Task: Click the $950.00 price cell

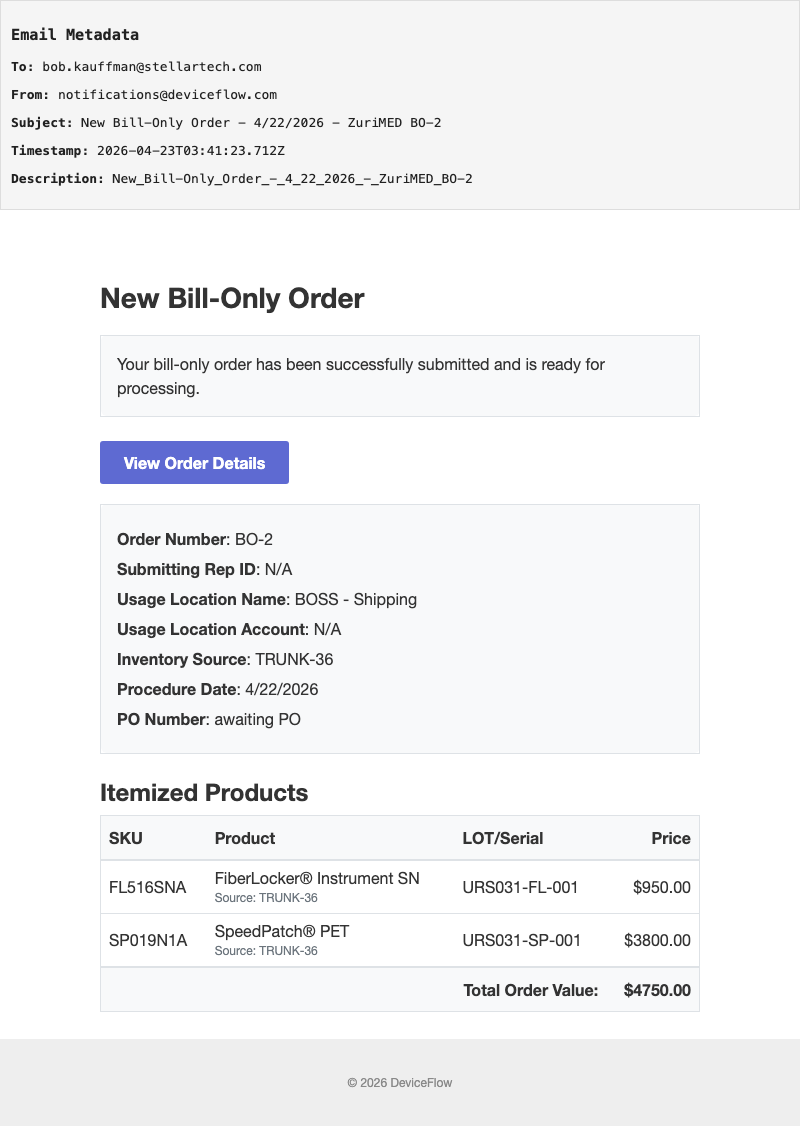Action: [x=661, y=888]
